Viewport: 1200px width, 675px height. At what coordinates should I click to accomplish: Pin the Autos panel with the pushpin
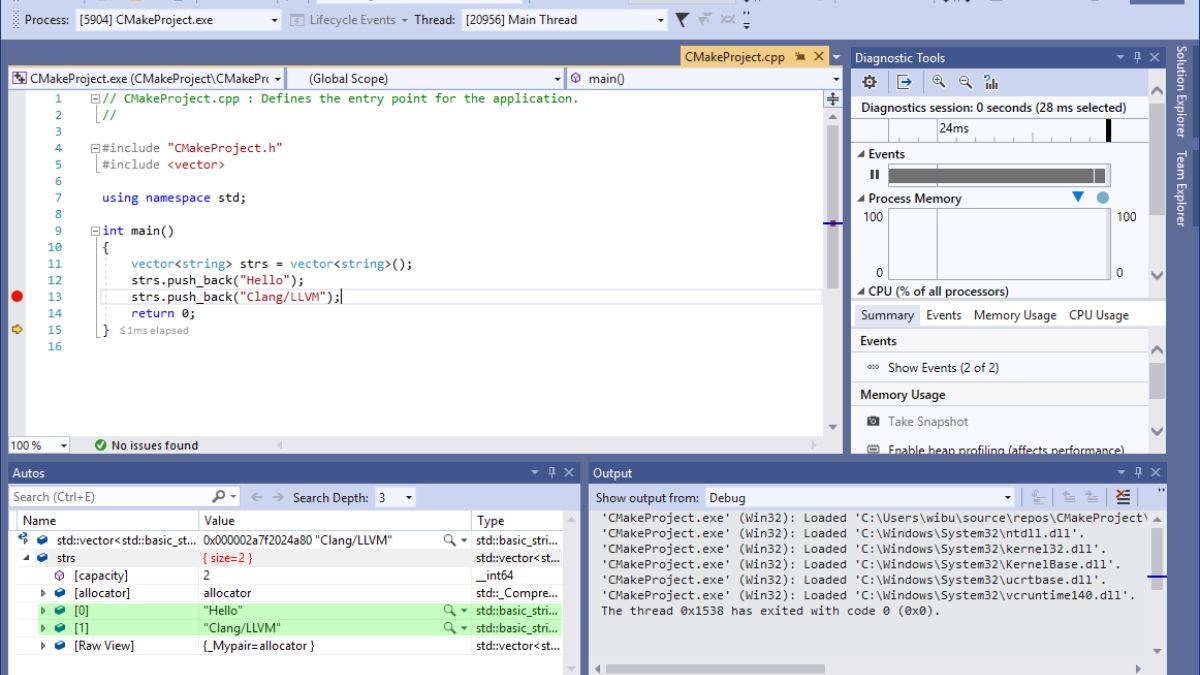click(x=551, y=473)
